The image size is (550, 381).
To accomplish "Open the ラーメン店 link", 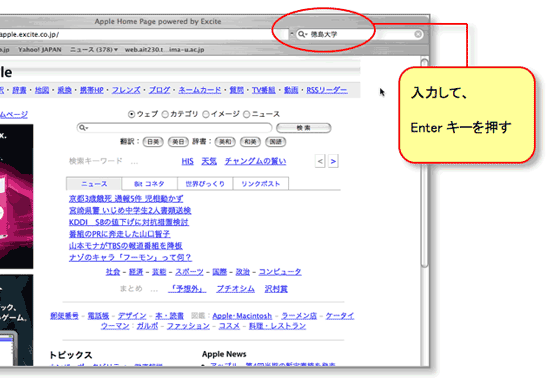I will click(299, 316).
